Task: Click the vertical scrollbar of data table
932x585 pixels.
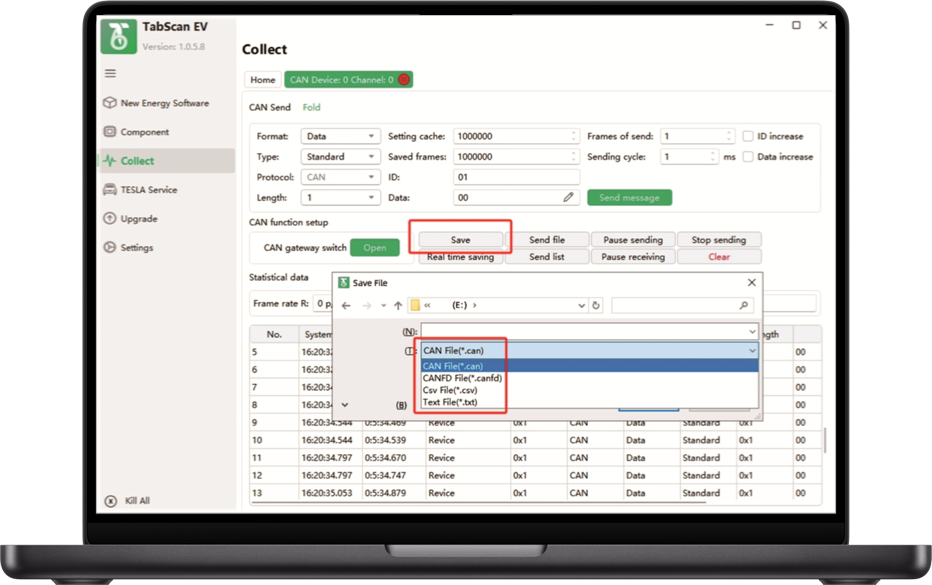Action: coord(825,440)
